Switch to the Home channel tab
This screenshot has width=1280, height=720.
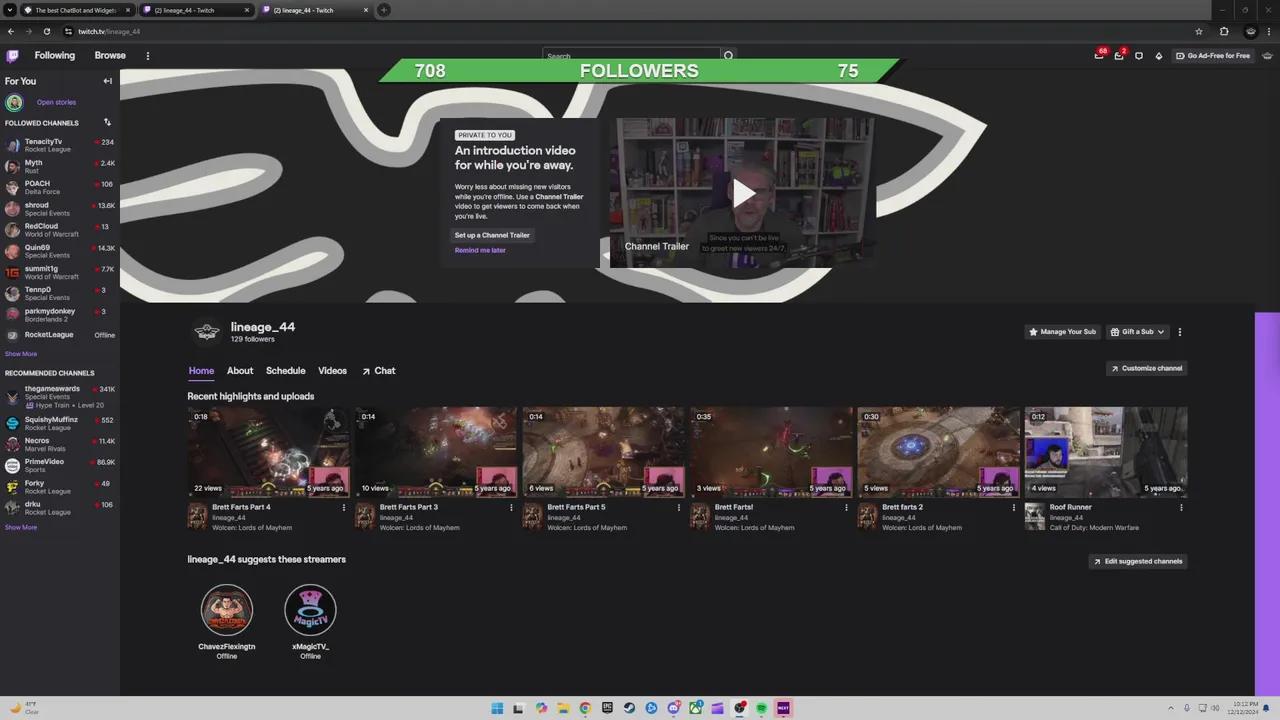pos(201,371)
